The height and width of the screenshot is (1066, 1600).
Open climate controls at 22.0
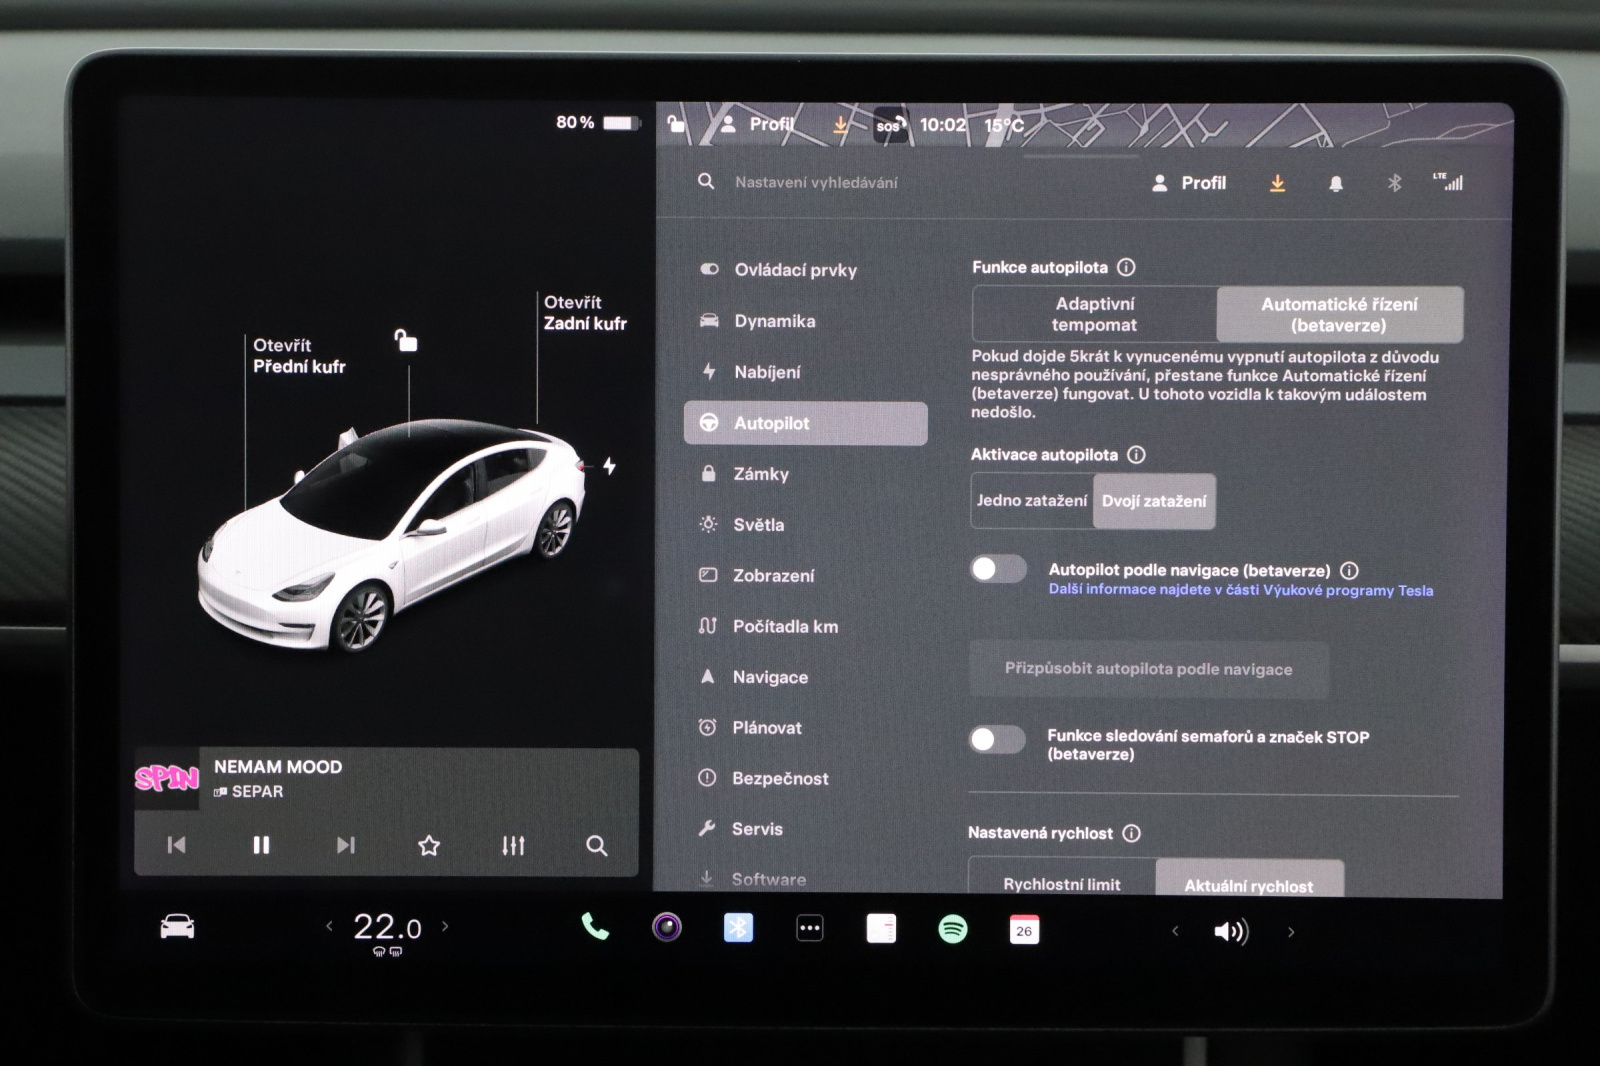(387, 928)
